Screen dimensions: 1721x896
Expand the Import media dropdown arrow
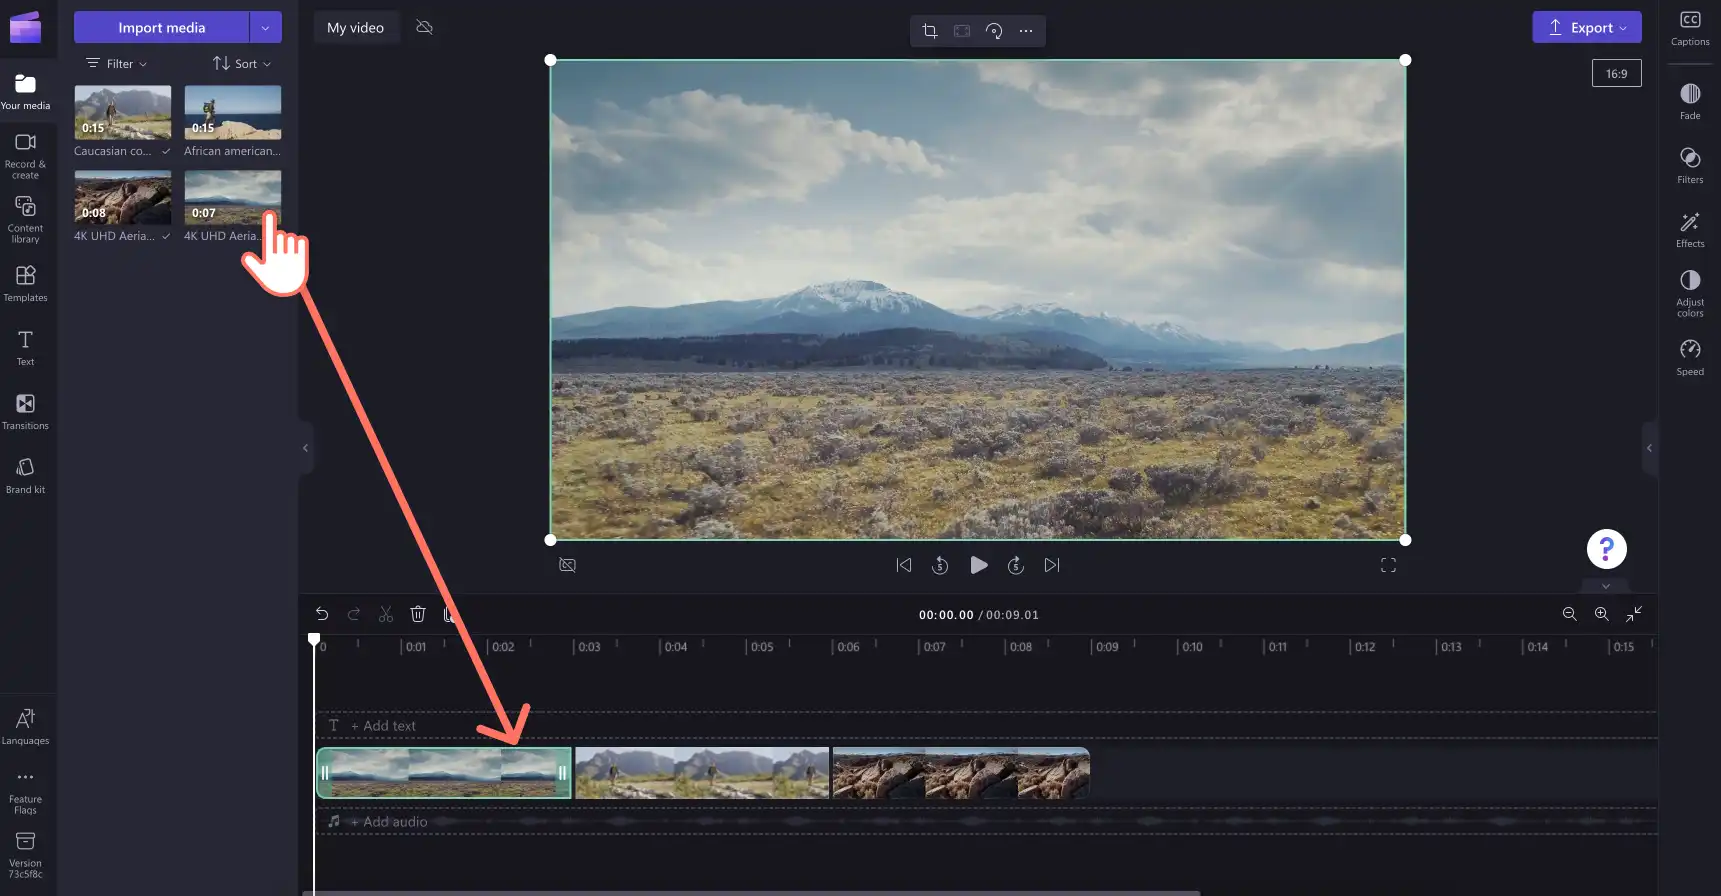(x=265, y=27)
